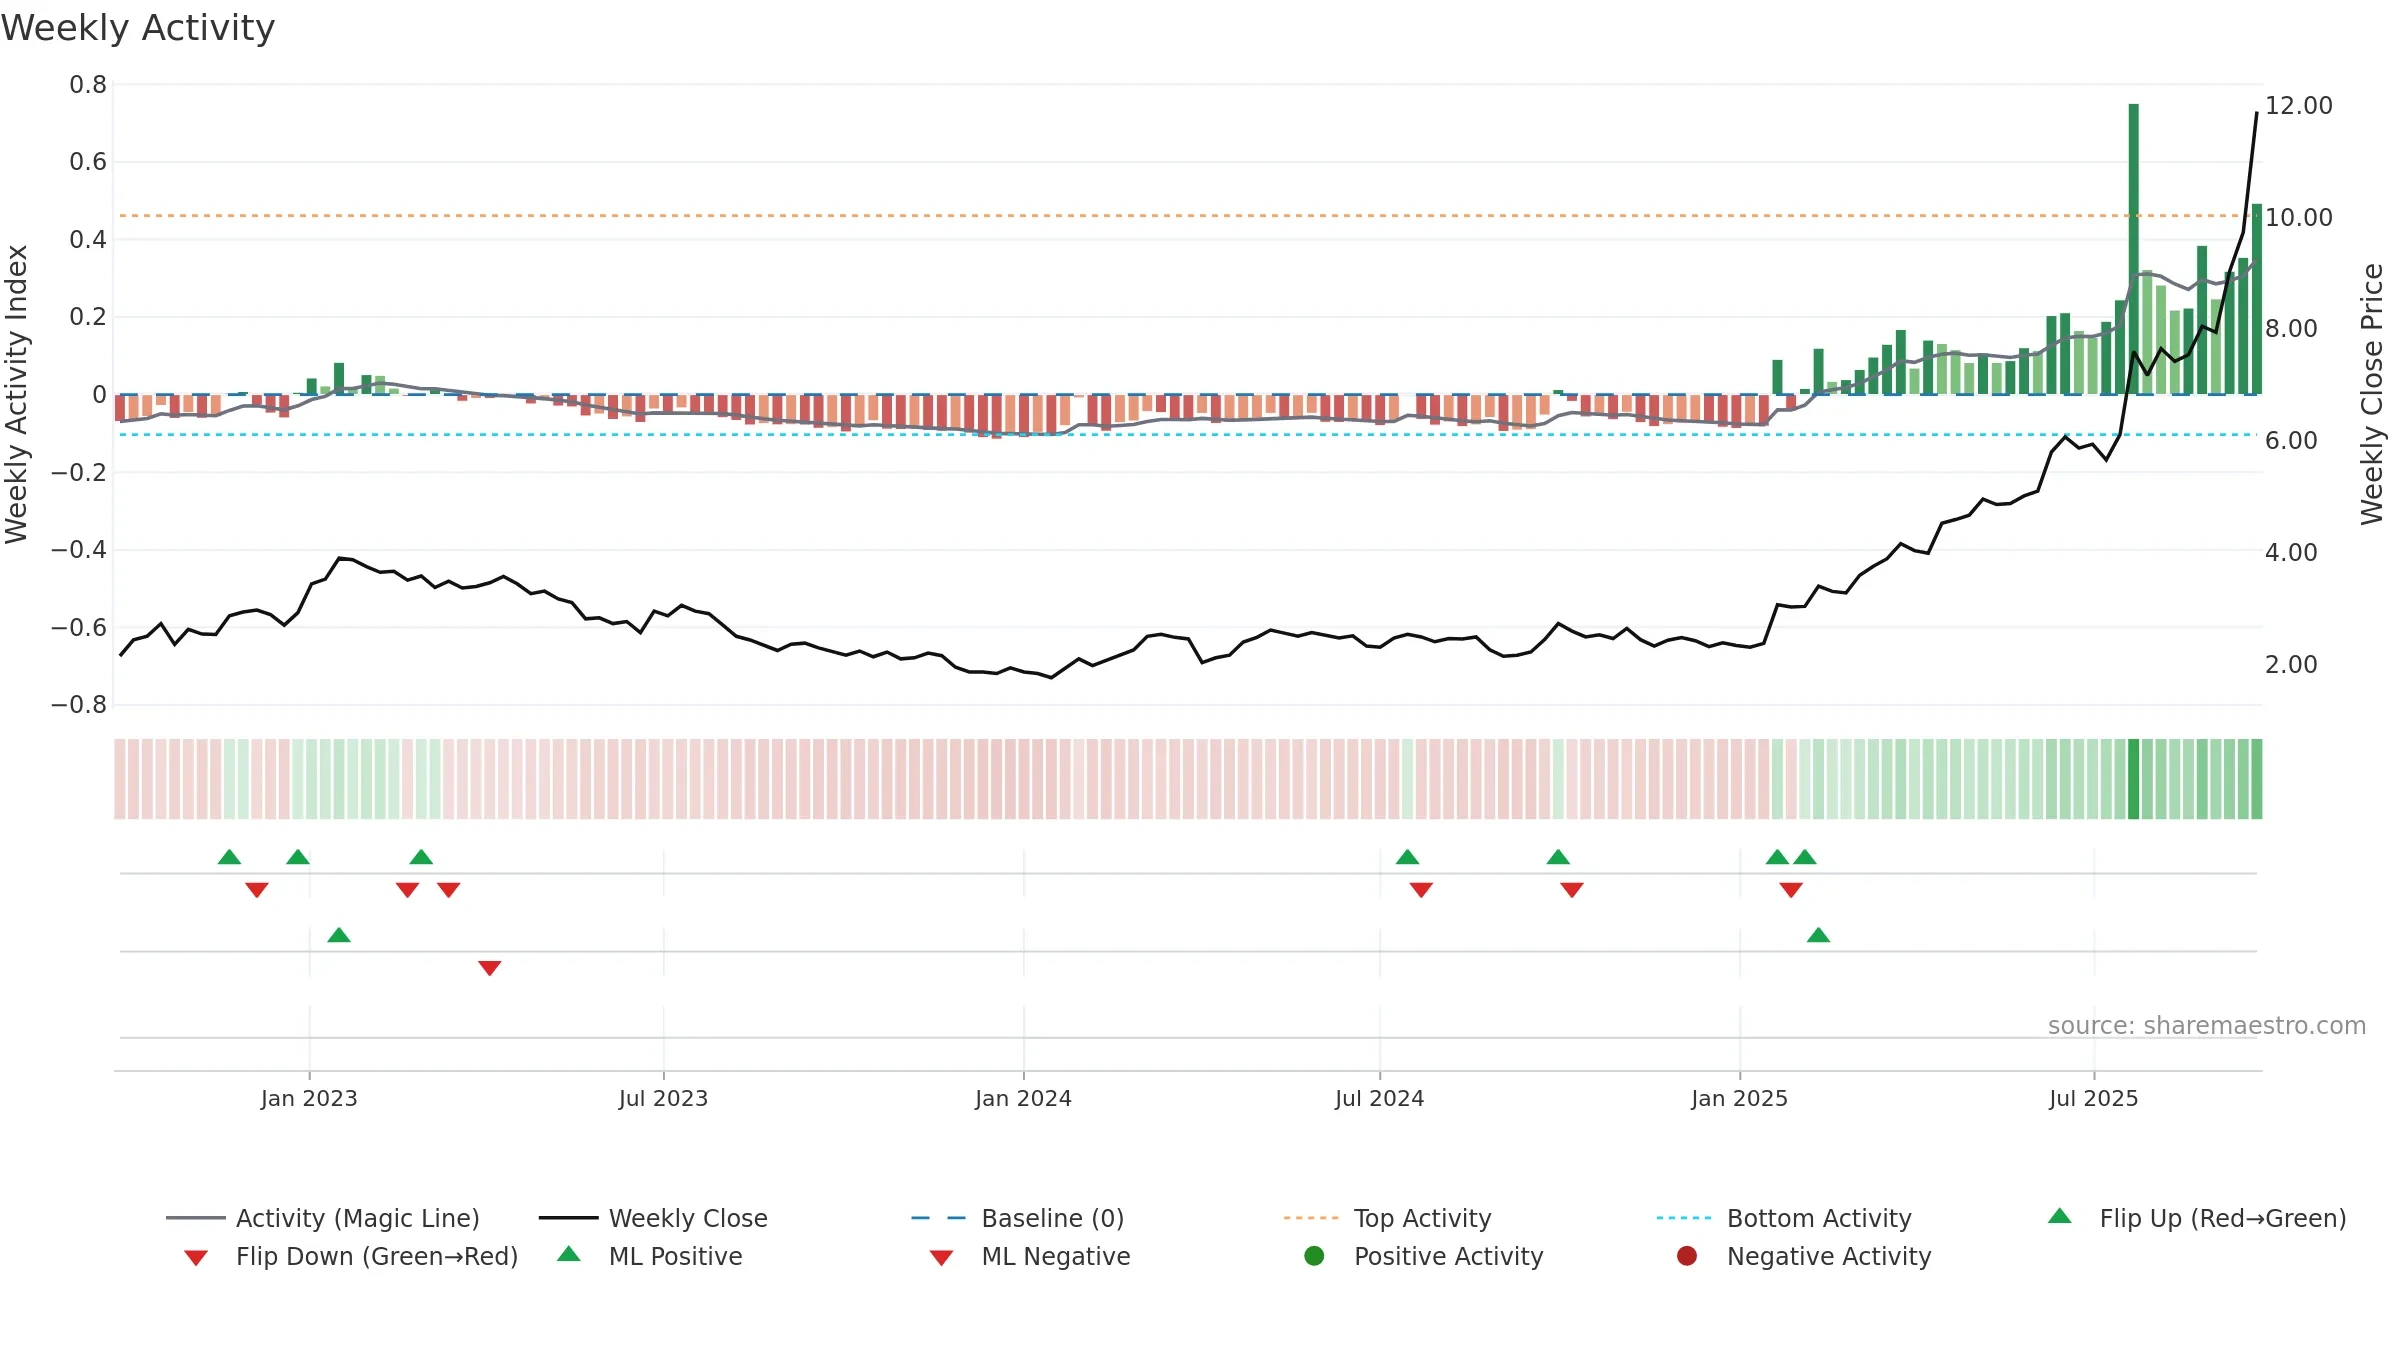Toggle ML Positive legend entry

650,1256
